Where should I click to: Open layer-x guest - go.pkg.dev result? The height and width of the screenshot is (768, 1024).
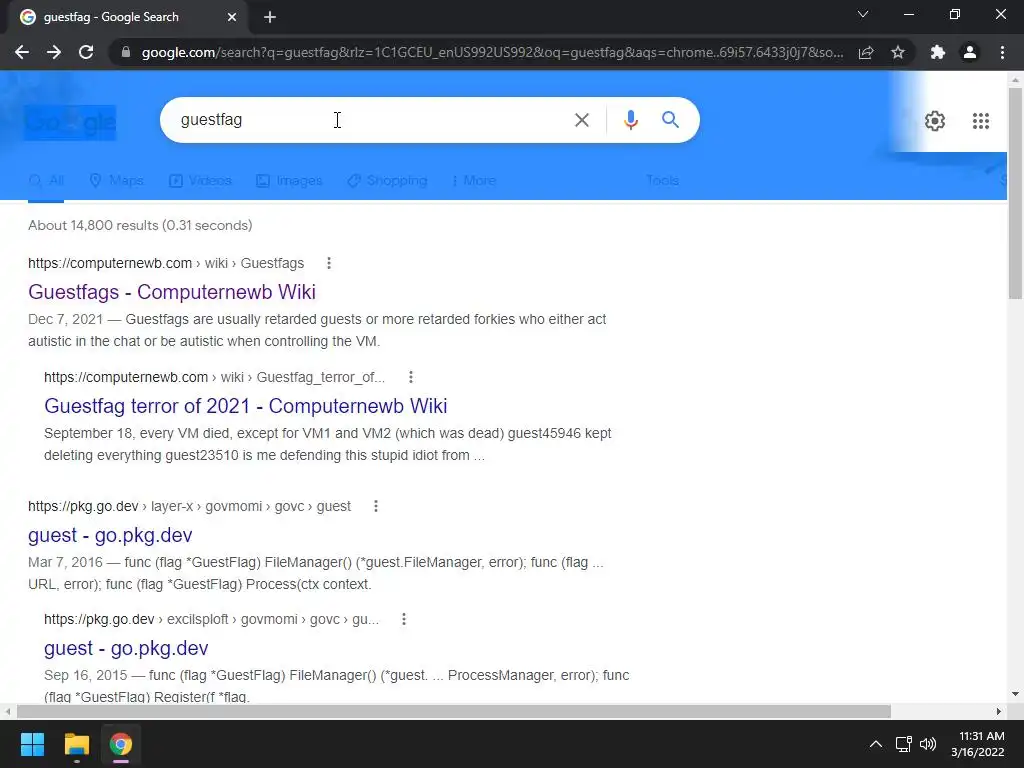(x=110, y=535)
